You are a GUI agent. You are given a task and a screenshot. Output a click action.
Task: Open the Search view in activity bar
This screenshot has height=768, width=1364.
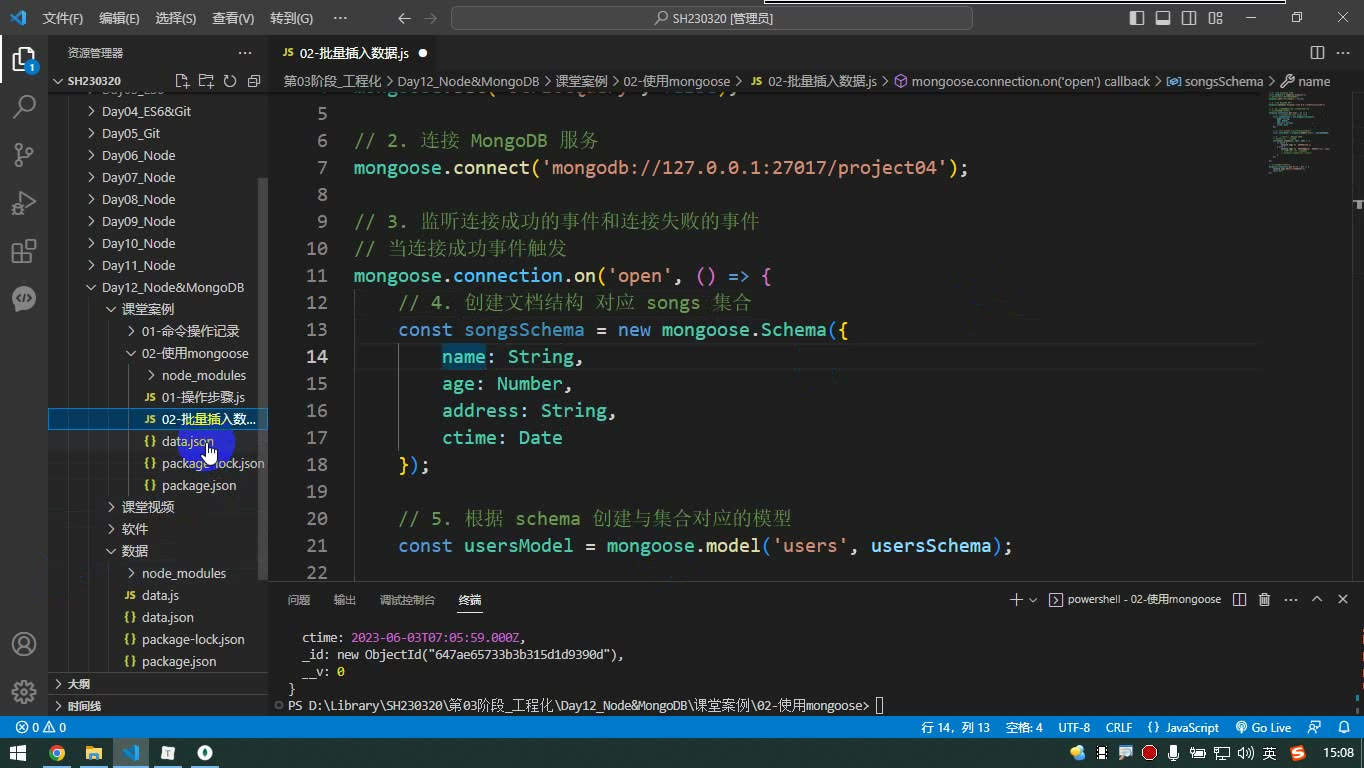[x=24, y=106]
